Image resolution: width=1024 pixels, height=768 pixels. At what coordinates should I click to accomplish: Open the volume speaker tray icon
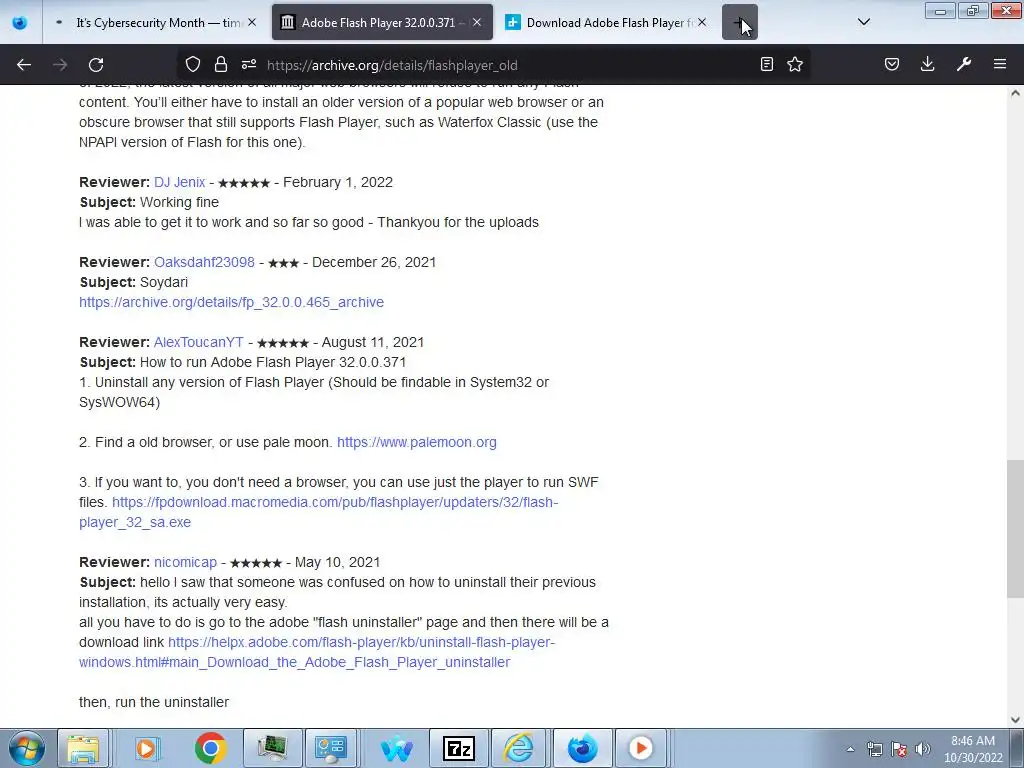point(923,749)
